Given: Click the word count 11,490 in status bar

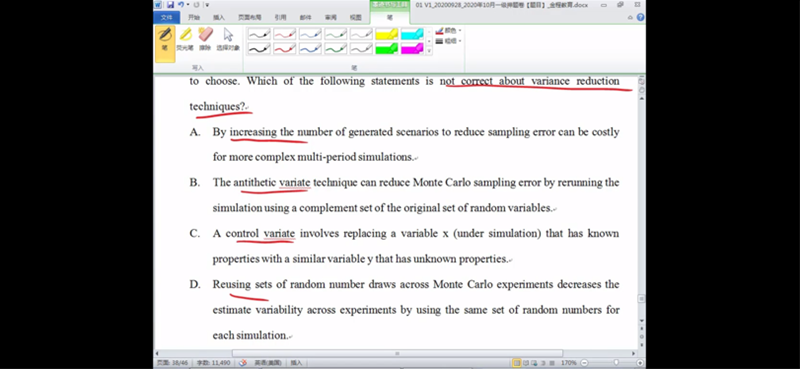Looking at the screenshot, I should click(x=214, y=363).
